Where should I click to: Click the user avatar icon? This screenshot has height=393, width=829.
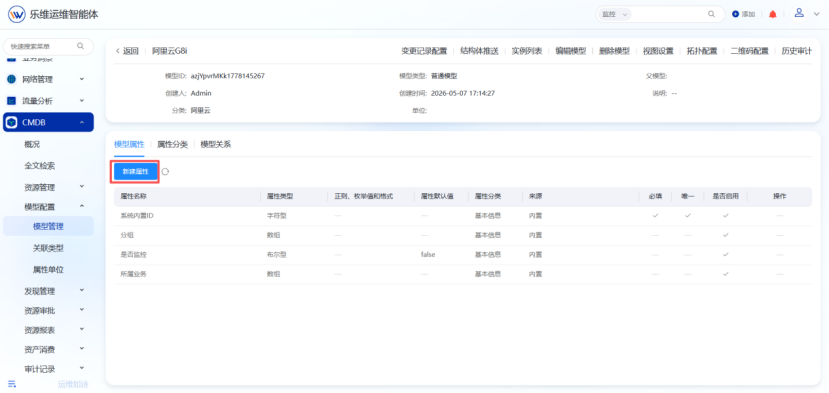click(799, 13)
